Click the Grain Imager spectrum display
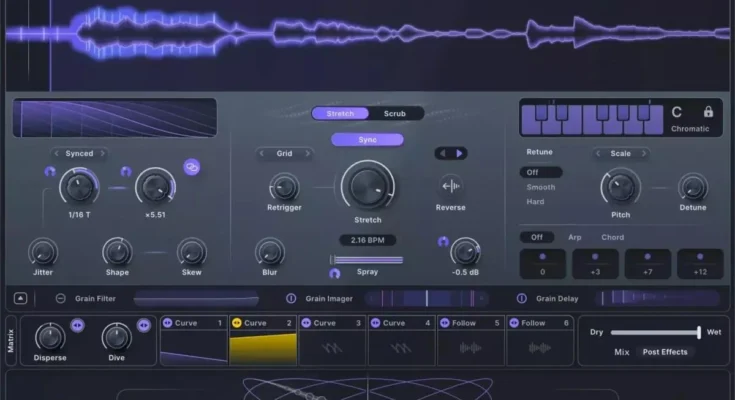 pyautogui.click(x=427, y=298)
